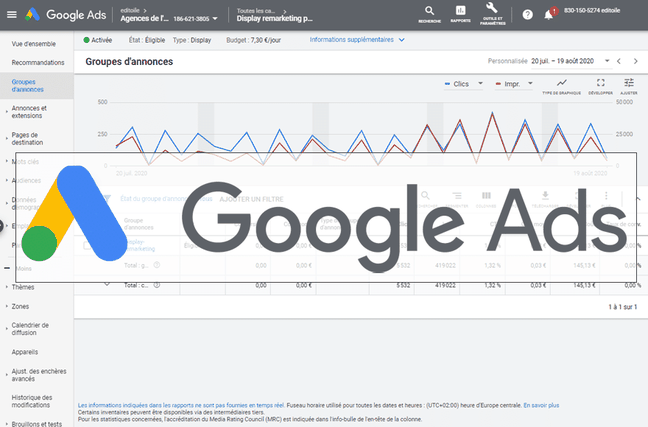Go to the previous date range
This screenshot has width=648, height=427.
coord(619,61)
